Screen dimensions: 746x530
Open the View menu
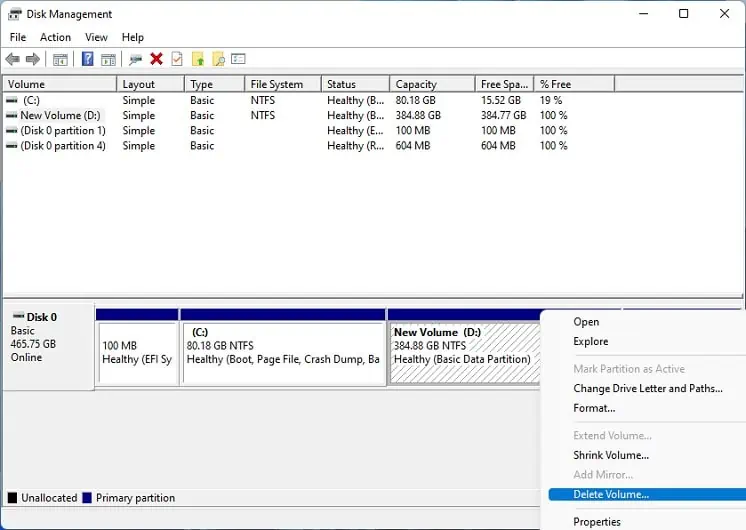point(96,37)
